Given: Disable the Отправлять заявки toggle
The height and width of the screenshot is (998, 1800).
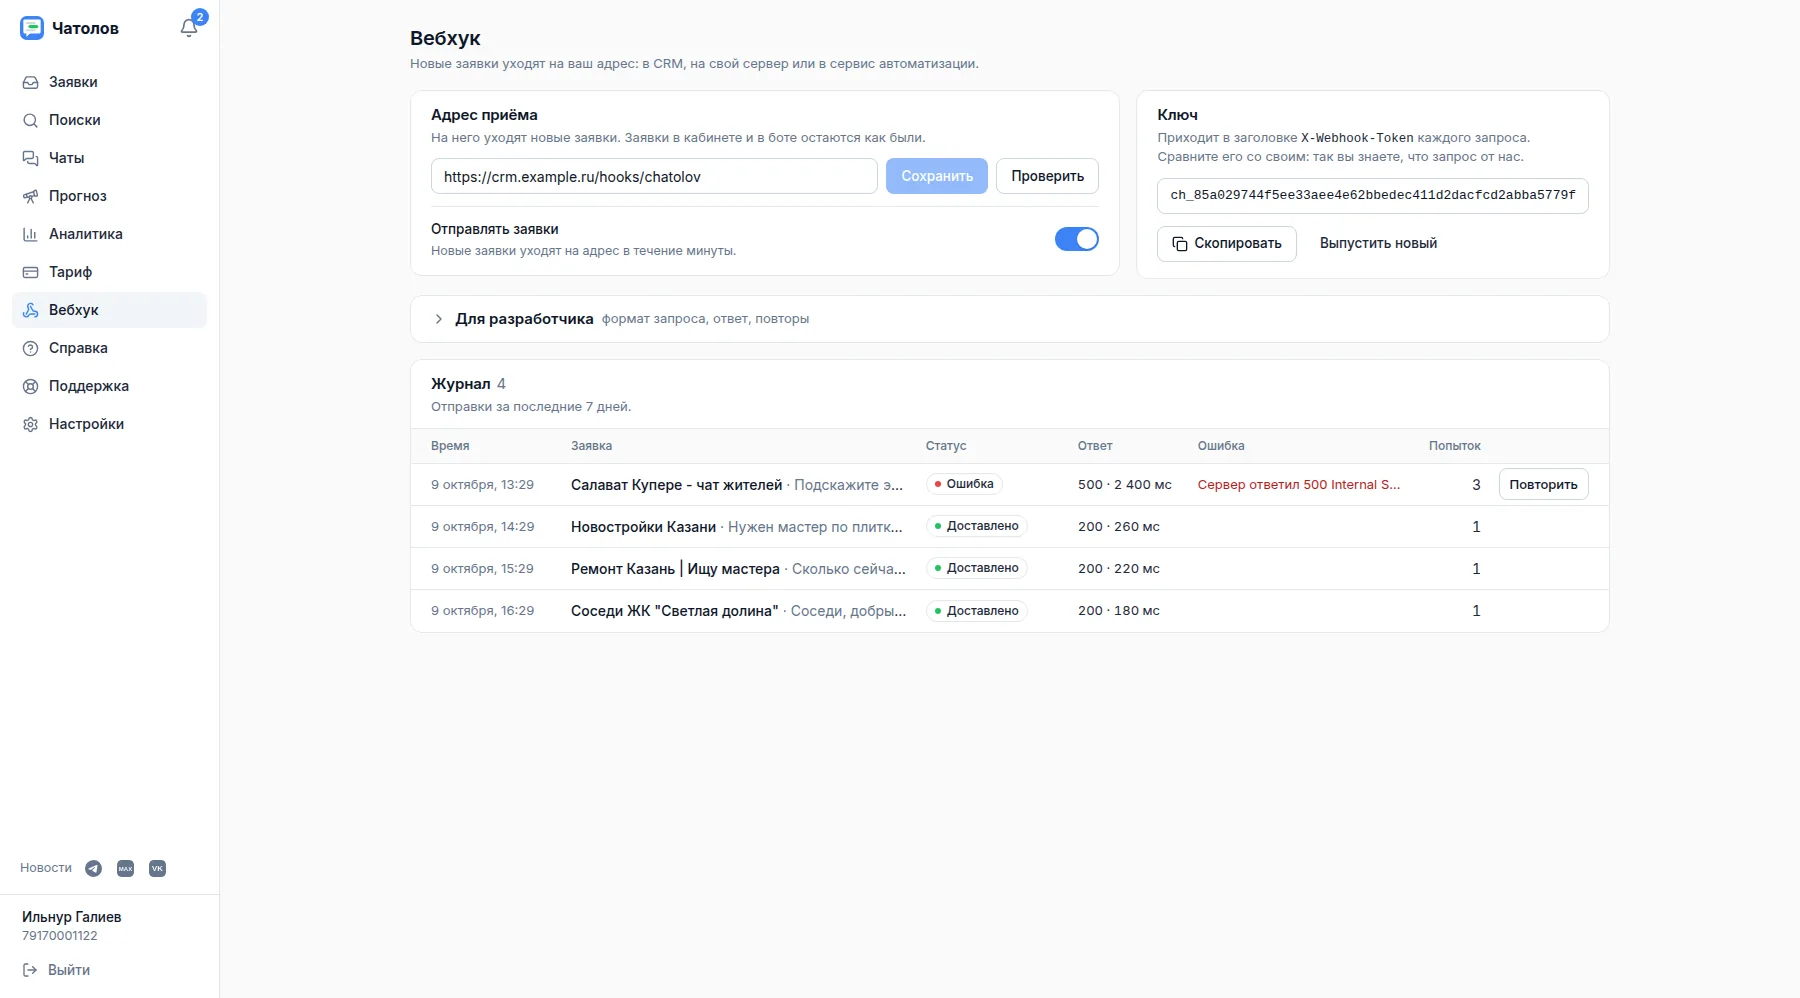Looking at the screenshot, I should tap(1076, 239).
